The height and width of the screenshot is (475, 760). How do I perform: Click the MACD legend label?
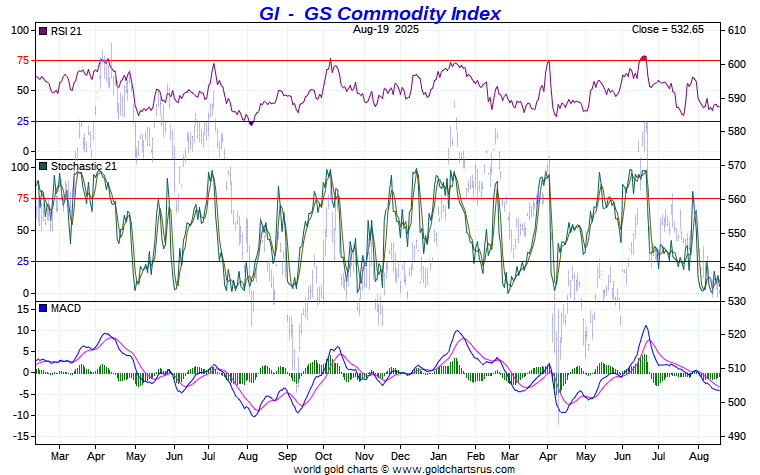[x=66, y=308]
